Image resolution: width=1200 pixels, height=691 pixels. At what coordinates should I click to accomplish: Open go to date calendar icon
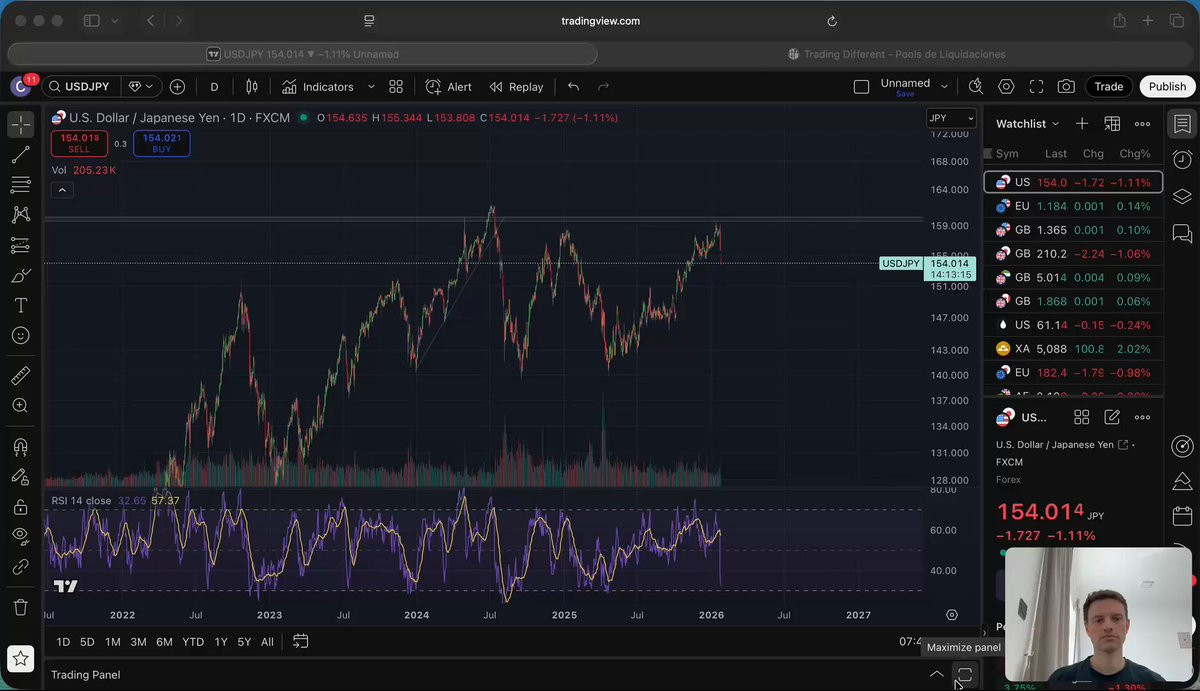coord(300,642)
